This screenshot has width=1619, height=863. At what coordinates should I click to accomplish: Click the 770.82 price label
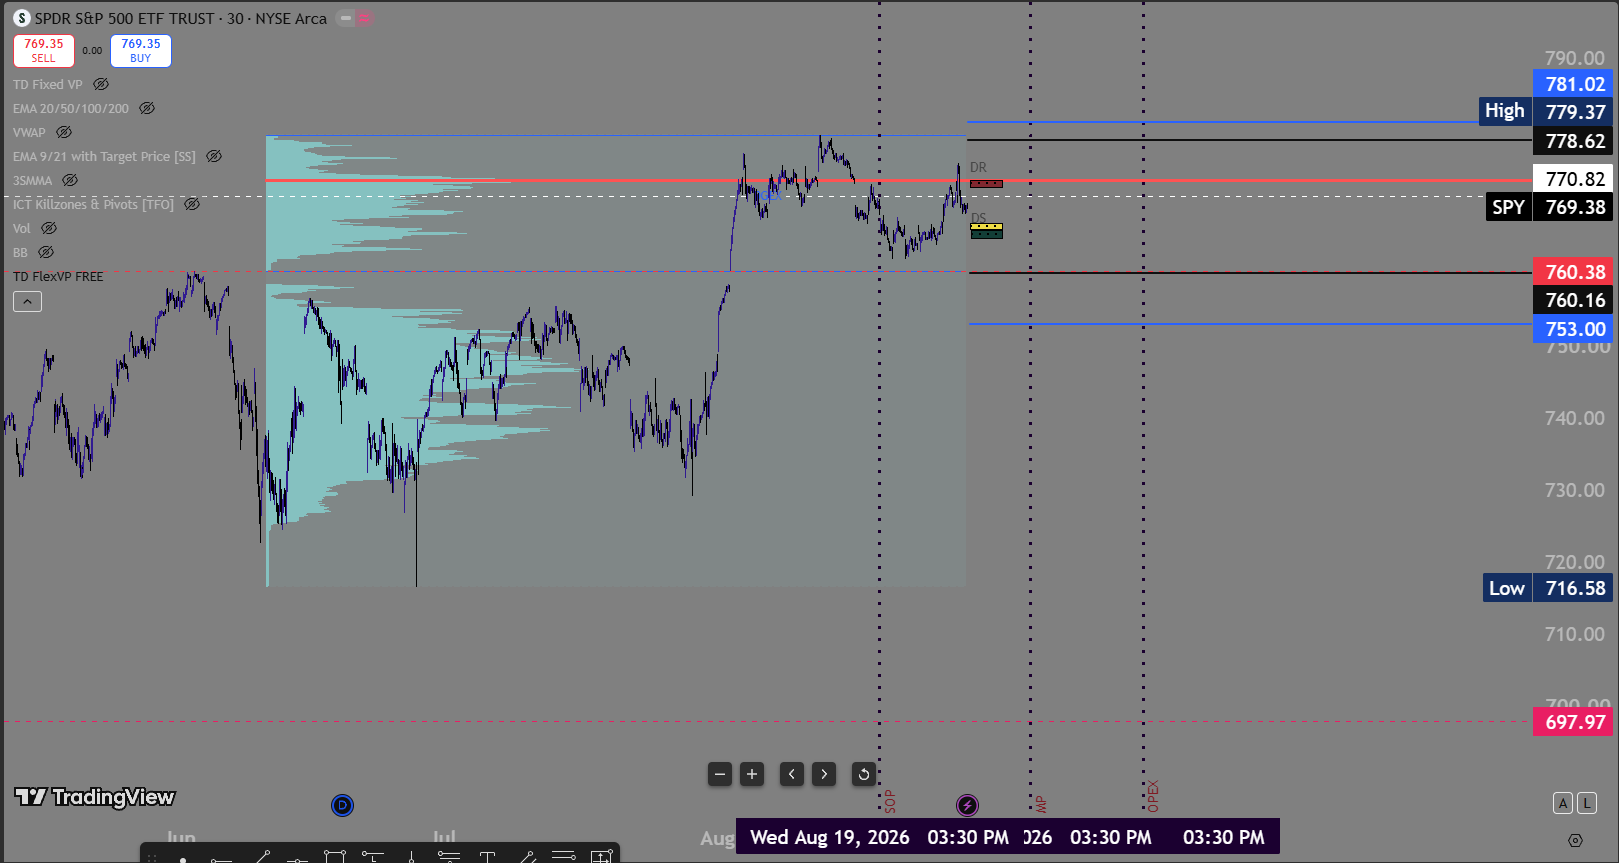click(1573, 179)
